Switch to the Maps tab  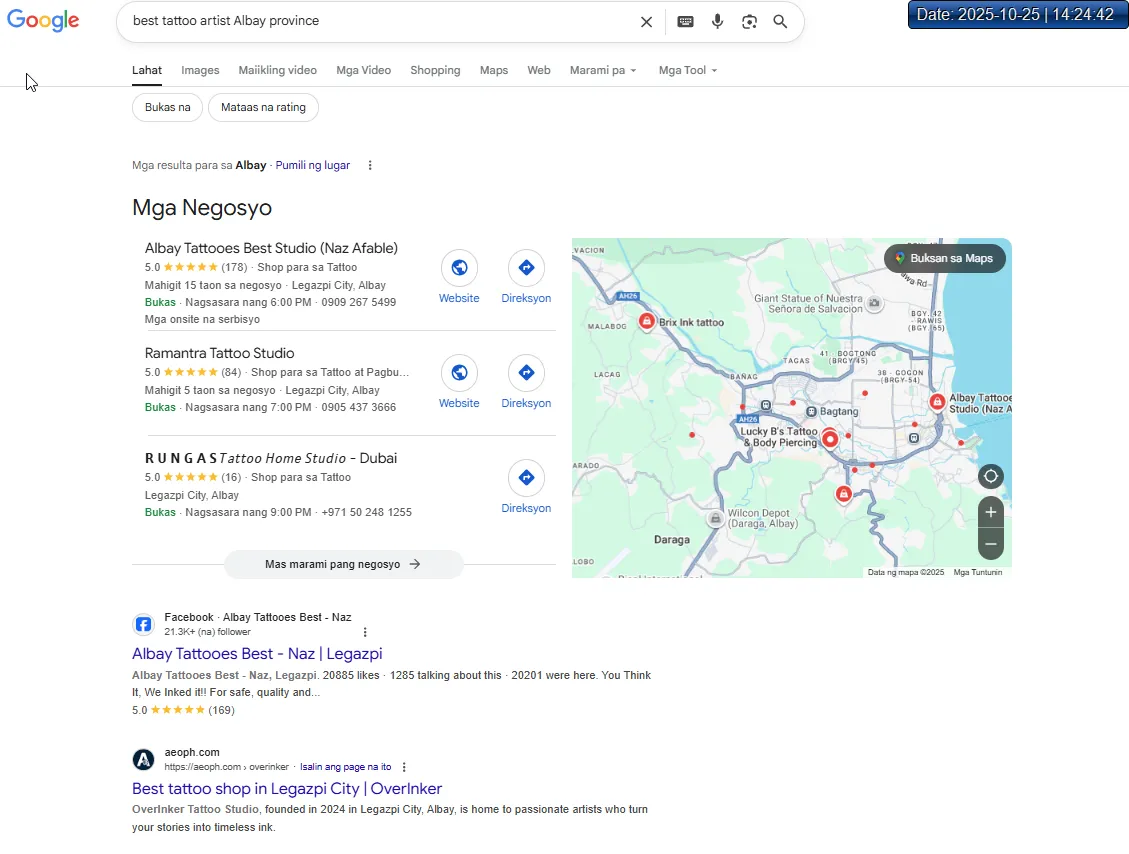(x=494, y=71)
